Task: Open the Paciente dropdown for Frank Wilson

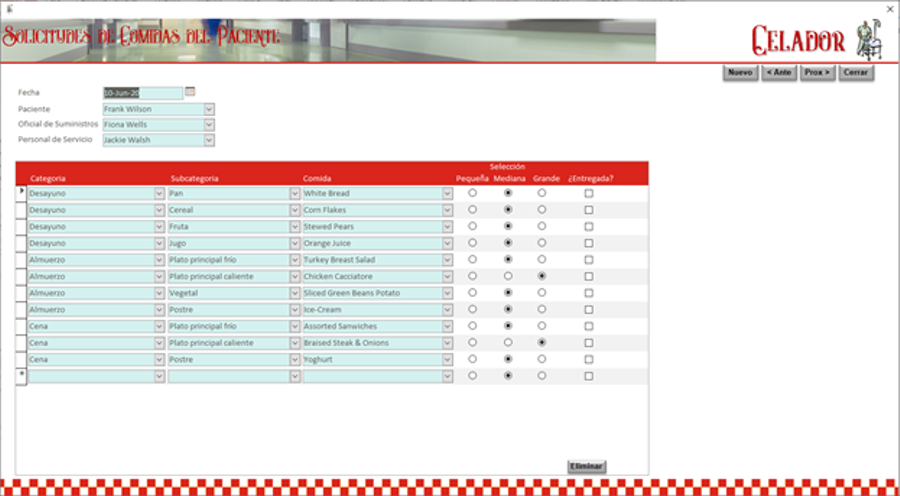Action: pos(209,109)
